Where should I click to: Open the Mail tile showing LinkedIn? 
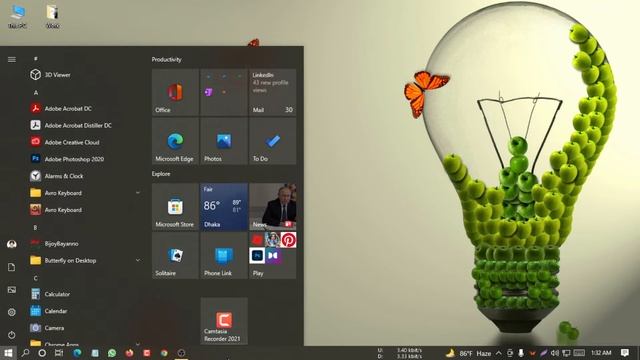click(x=273, y=92)
